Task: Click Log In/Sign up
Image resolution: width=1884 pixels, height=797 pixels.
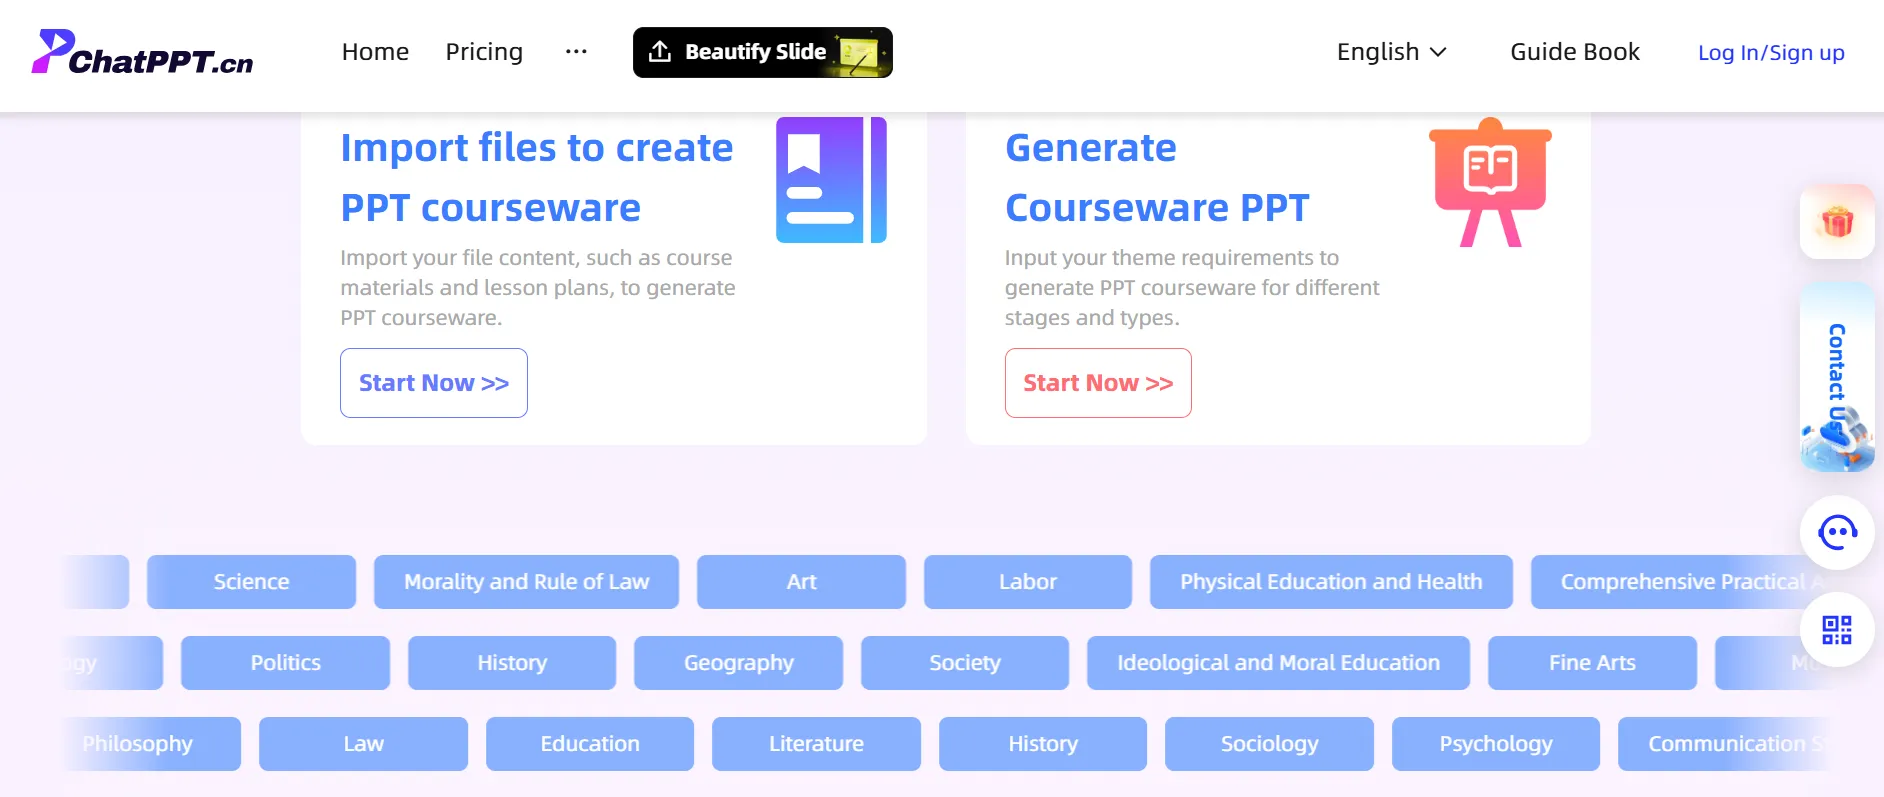Action: point(1771,53)
